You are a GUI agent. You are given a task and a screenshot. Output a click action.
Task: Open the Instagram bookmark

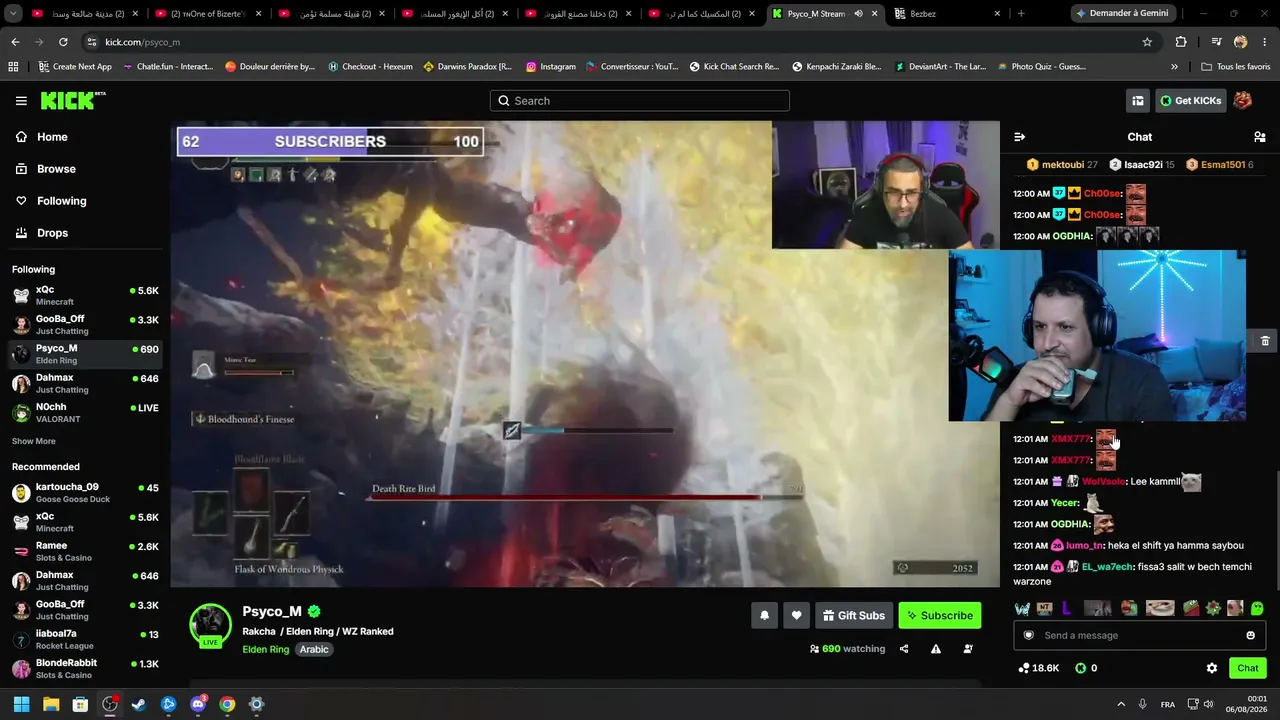pos(551,67)
